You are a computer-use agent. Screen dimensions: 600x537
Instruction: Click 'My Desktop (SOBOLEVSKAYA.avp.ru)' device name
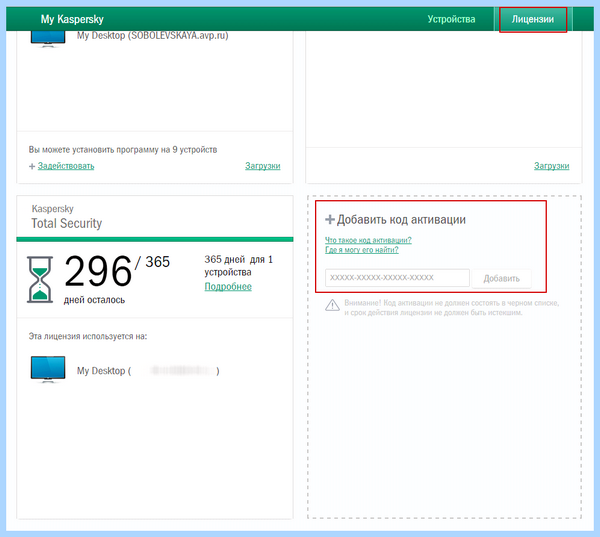tap(152, 36)
